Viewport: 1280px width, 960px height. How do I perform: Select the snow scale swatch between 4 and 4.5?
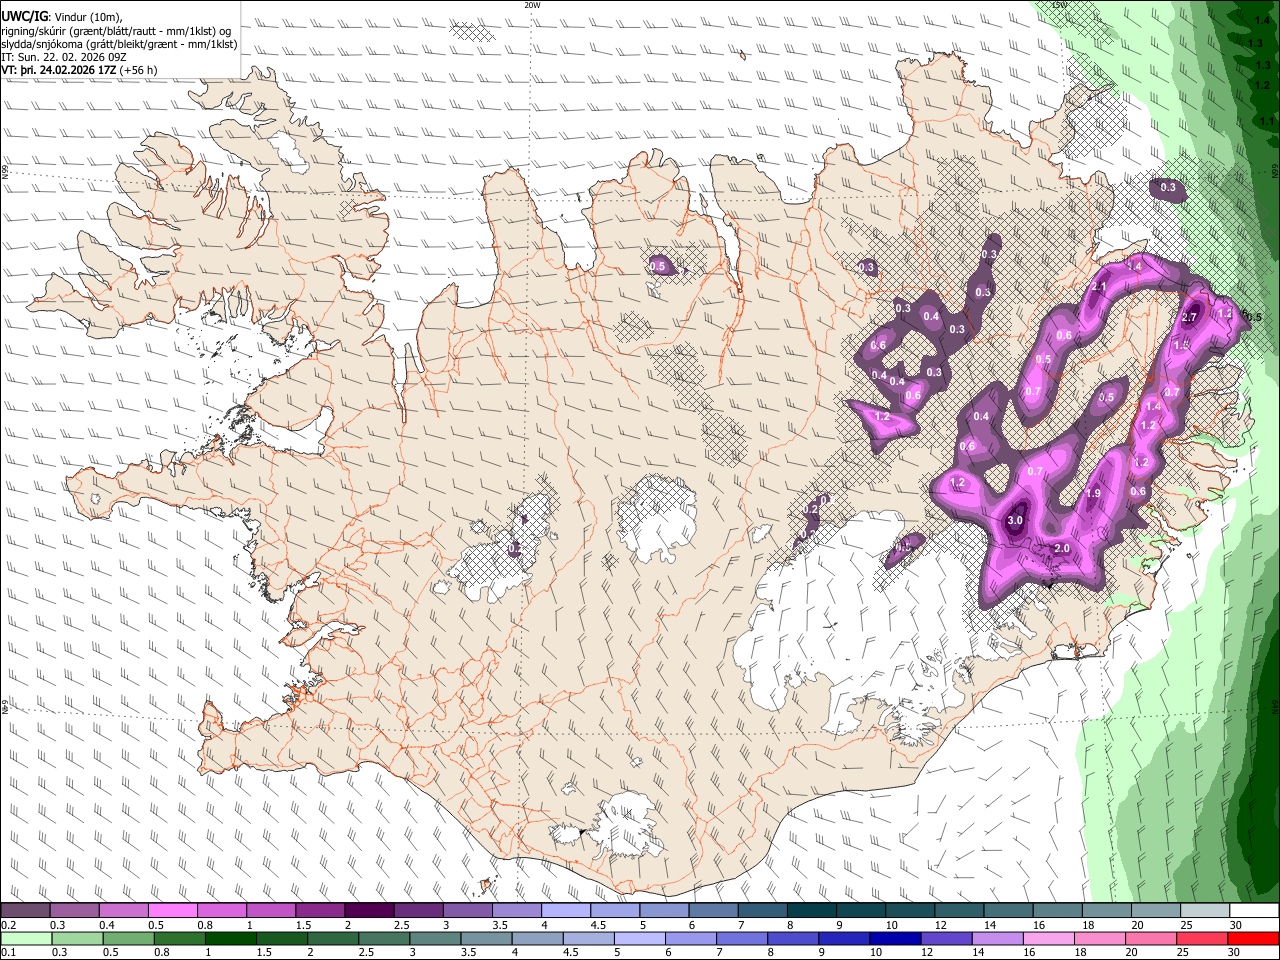[x=566, y=910]
